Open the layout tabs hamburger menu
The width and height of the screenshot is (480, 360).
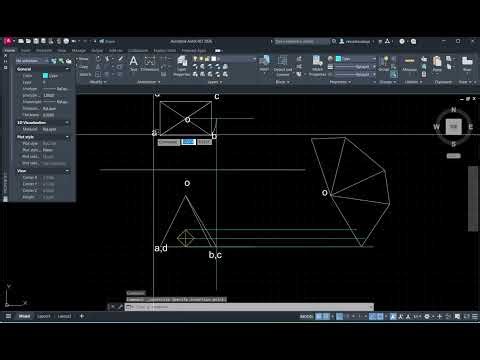[8, 316]
